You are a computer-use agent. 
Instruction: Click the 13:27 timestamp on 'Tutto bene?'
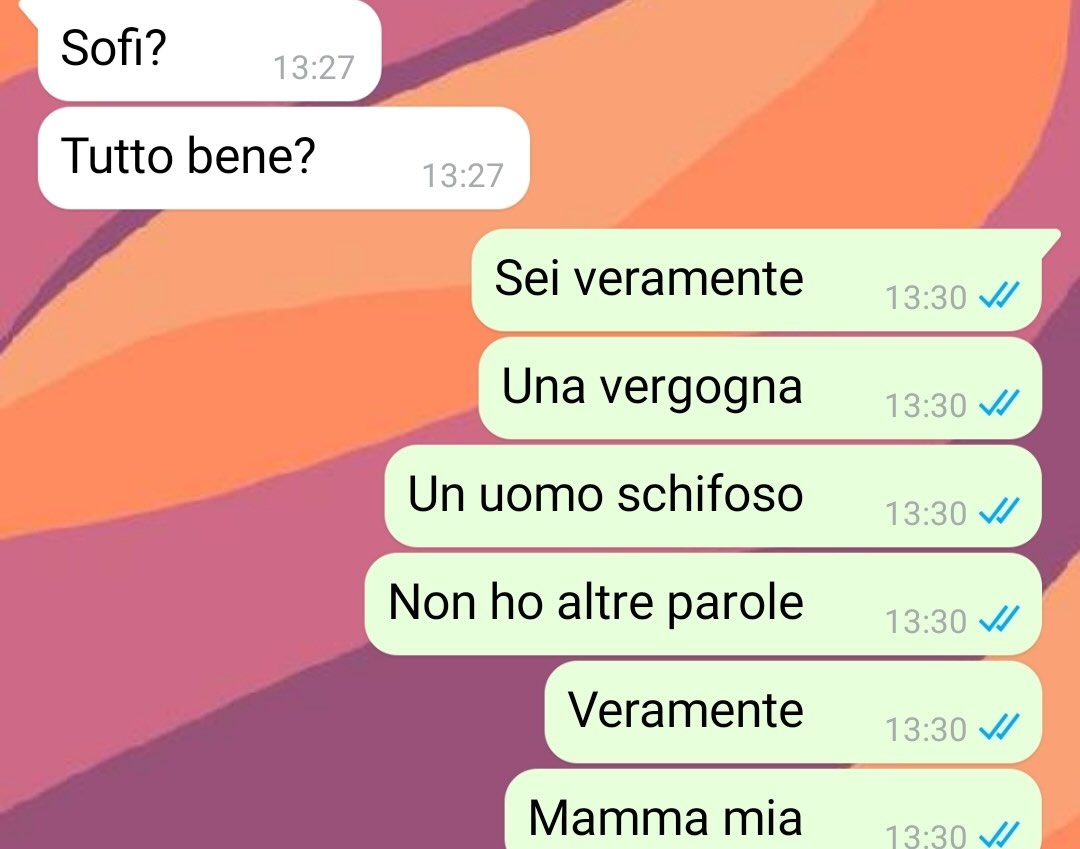point(462,176)
